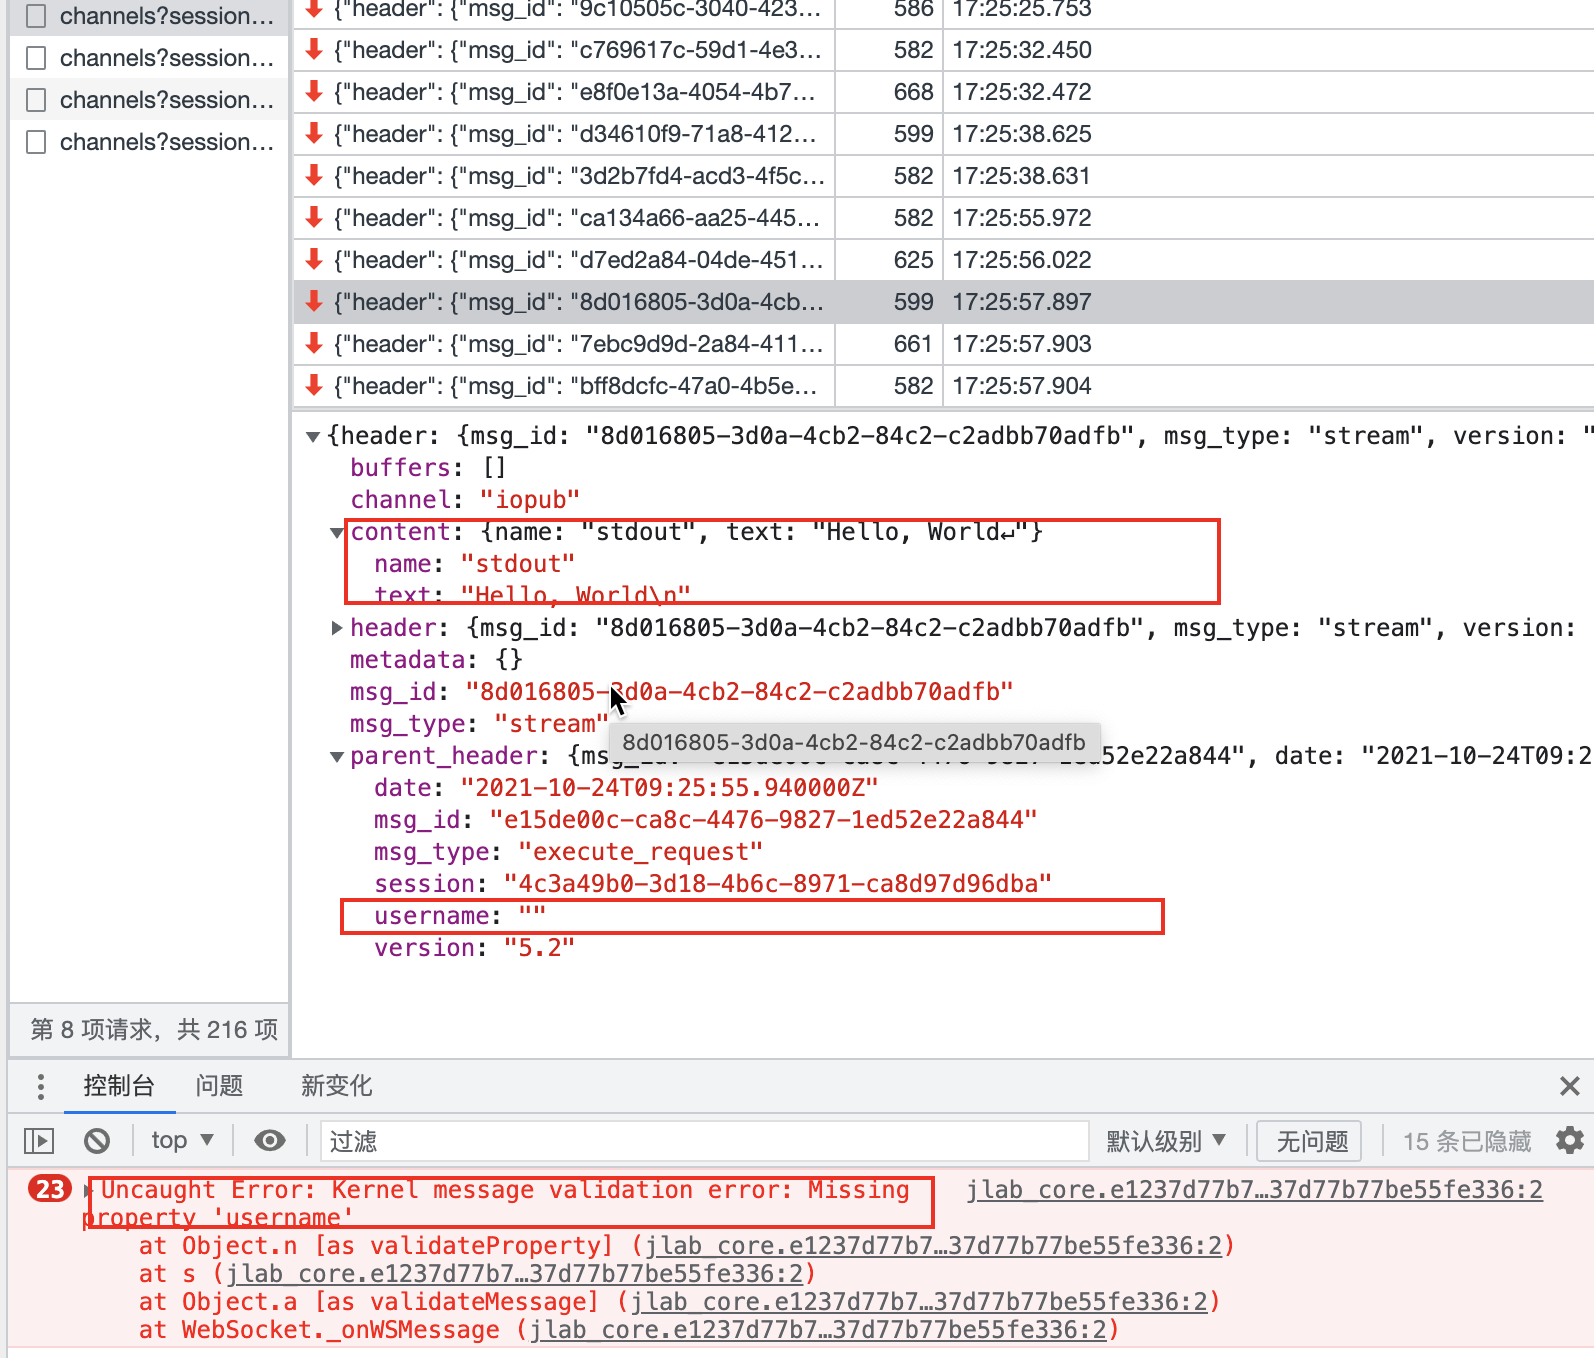Viewport: 1594px width, 1358px height.
Task: Expand the Uncaught Error console entry
Action: [89, 1190]
